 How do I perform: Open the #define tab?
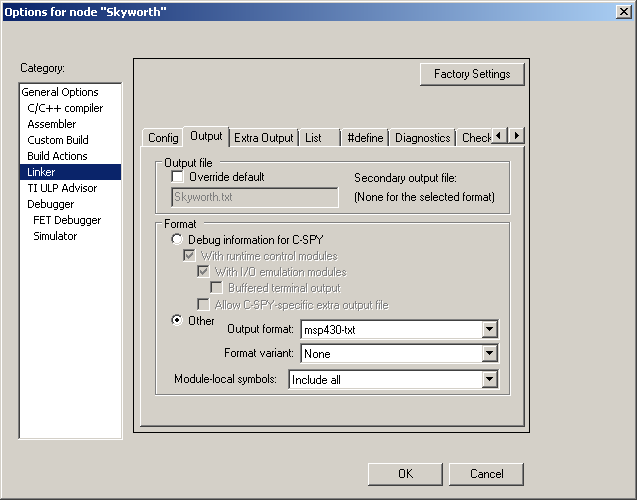coord(364,138)
